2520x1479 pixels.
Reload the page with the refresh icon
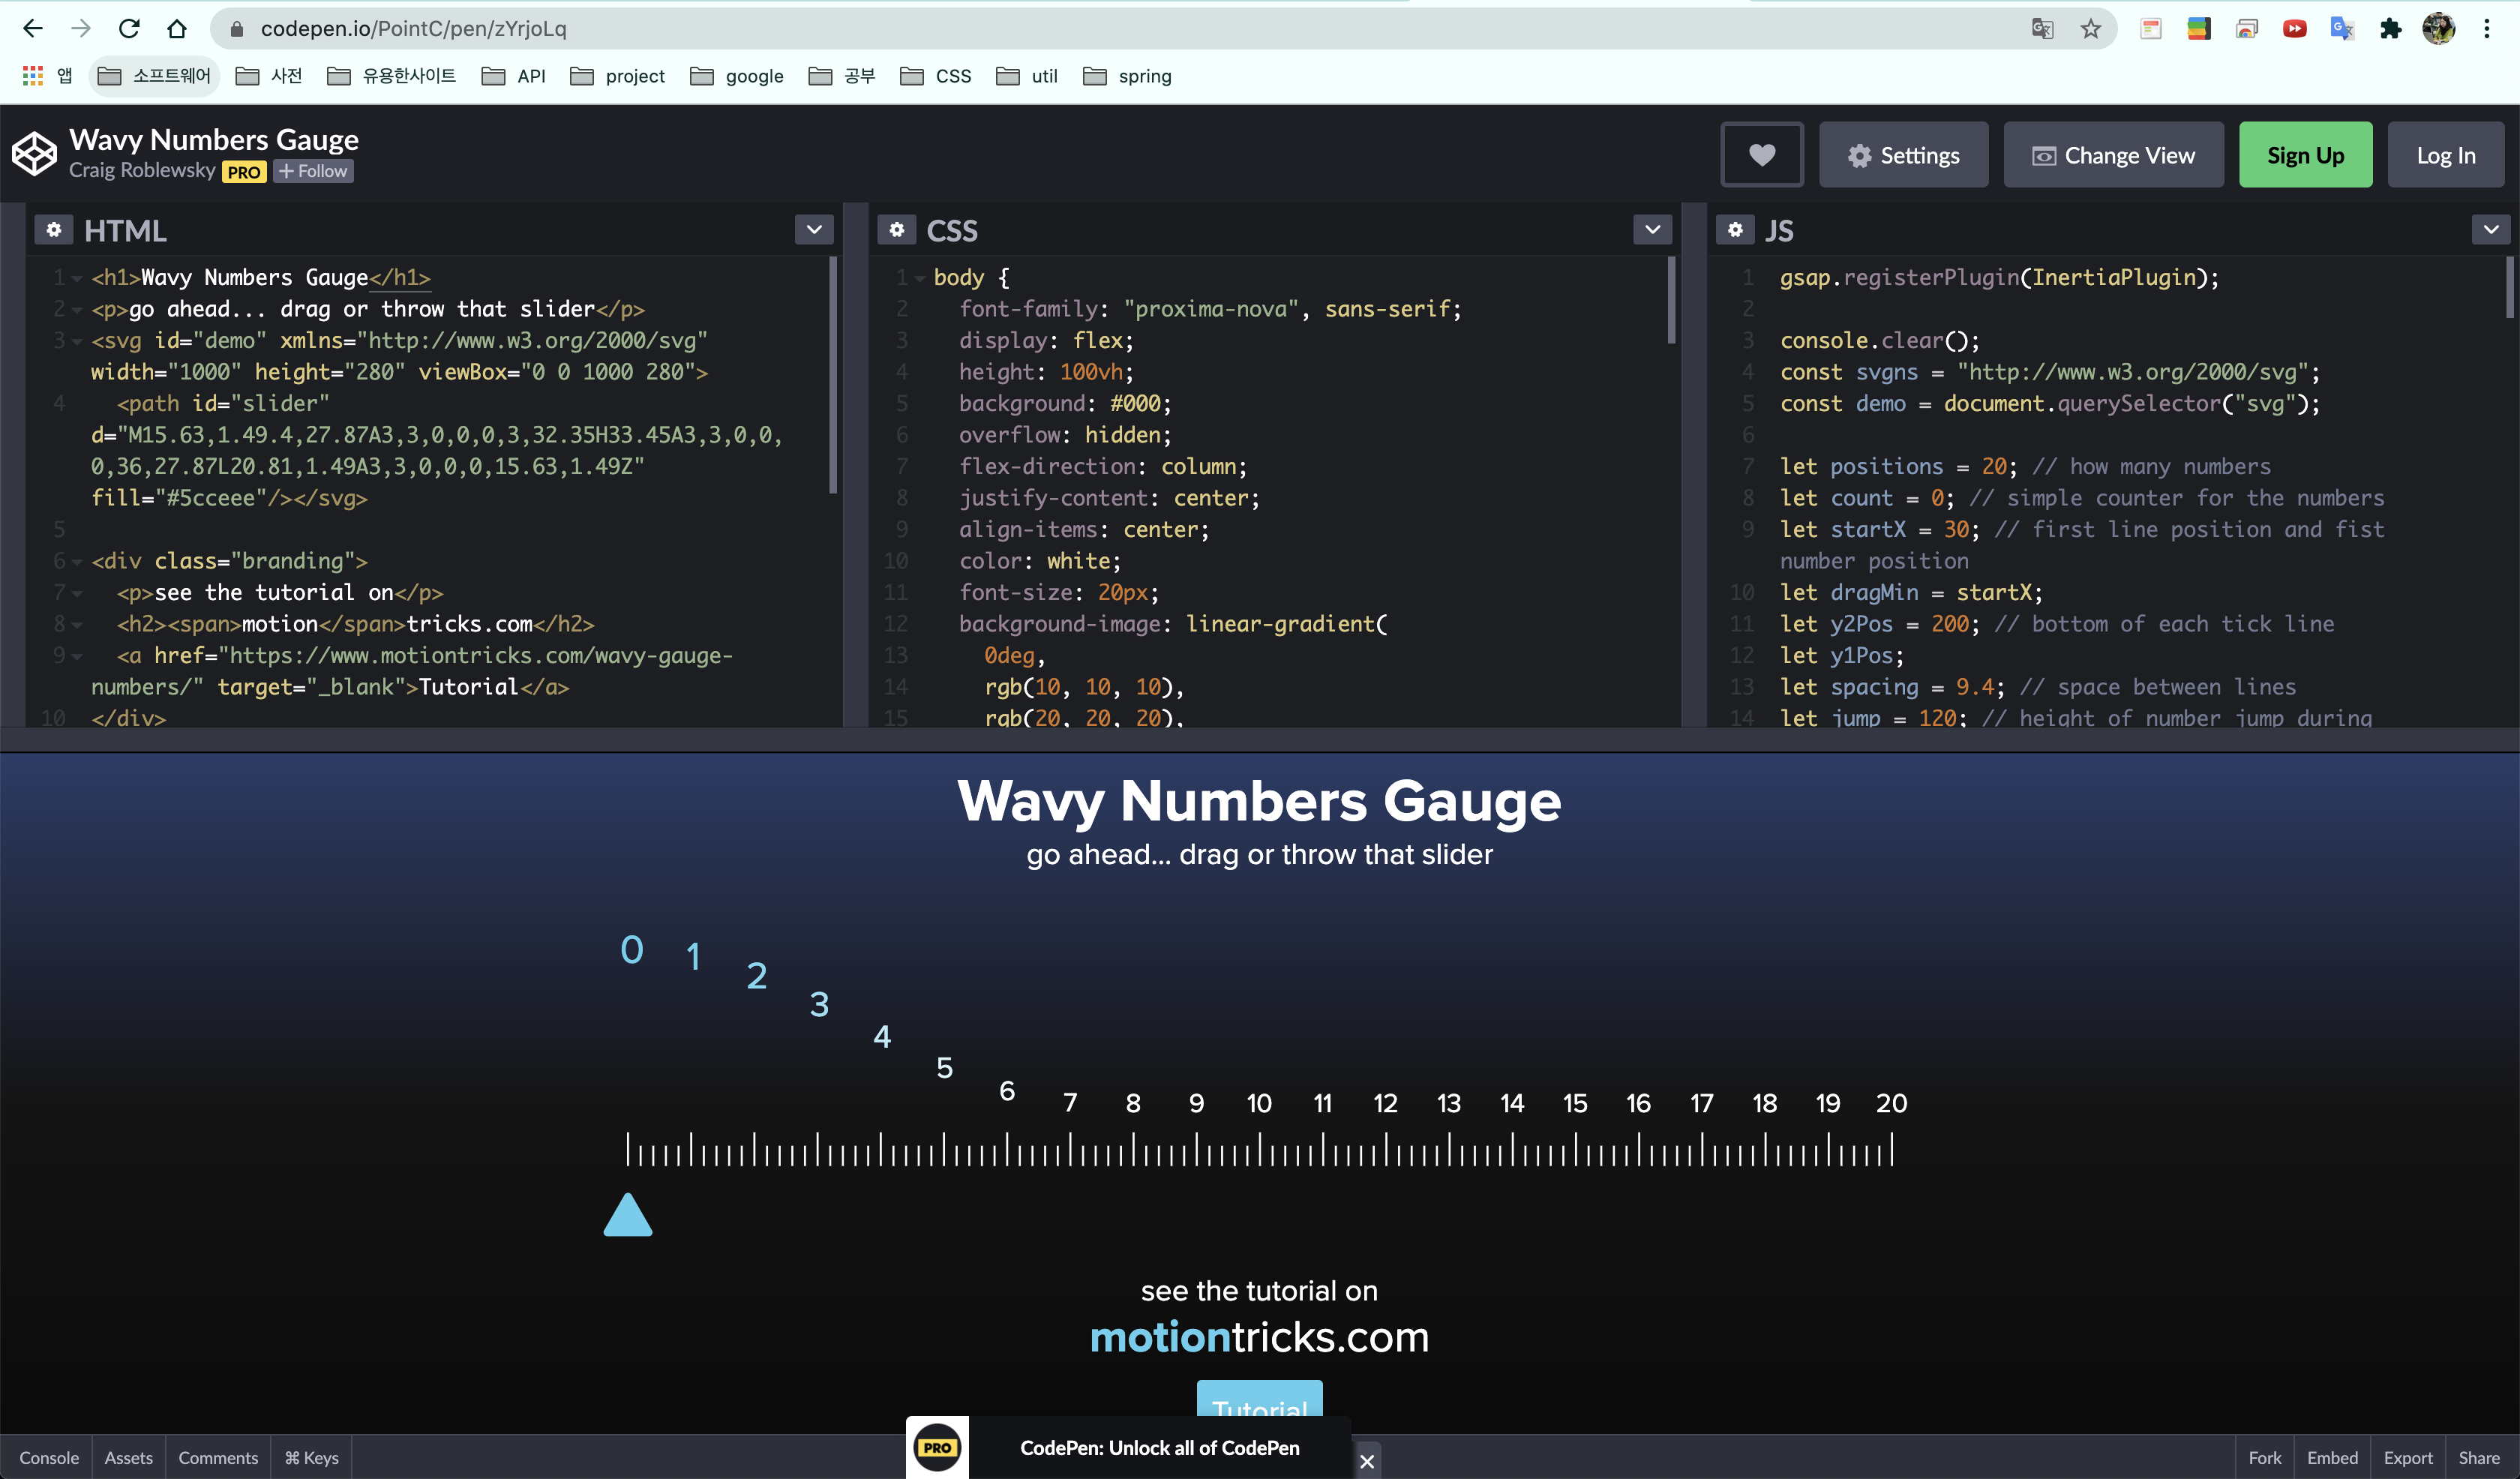[129, 29]
